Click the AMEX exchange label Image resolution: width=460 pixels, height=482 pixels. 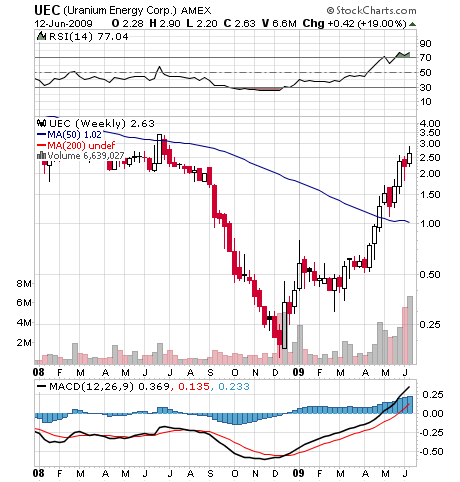(x=196, y=11)
